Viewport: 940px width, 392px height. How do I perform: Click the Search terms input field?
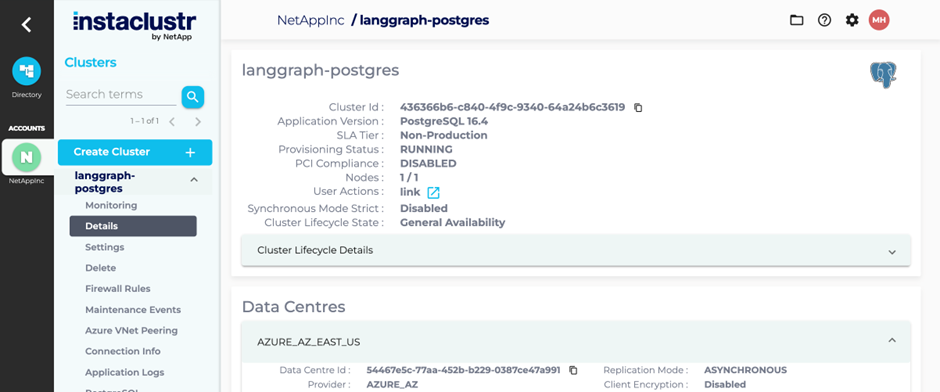120,95
